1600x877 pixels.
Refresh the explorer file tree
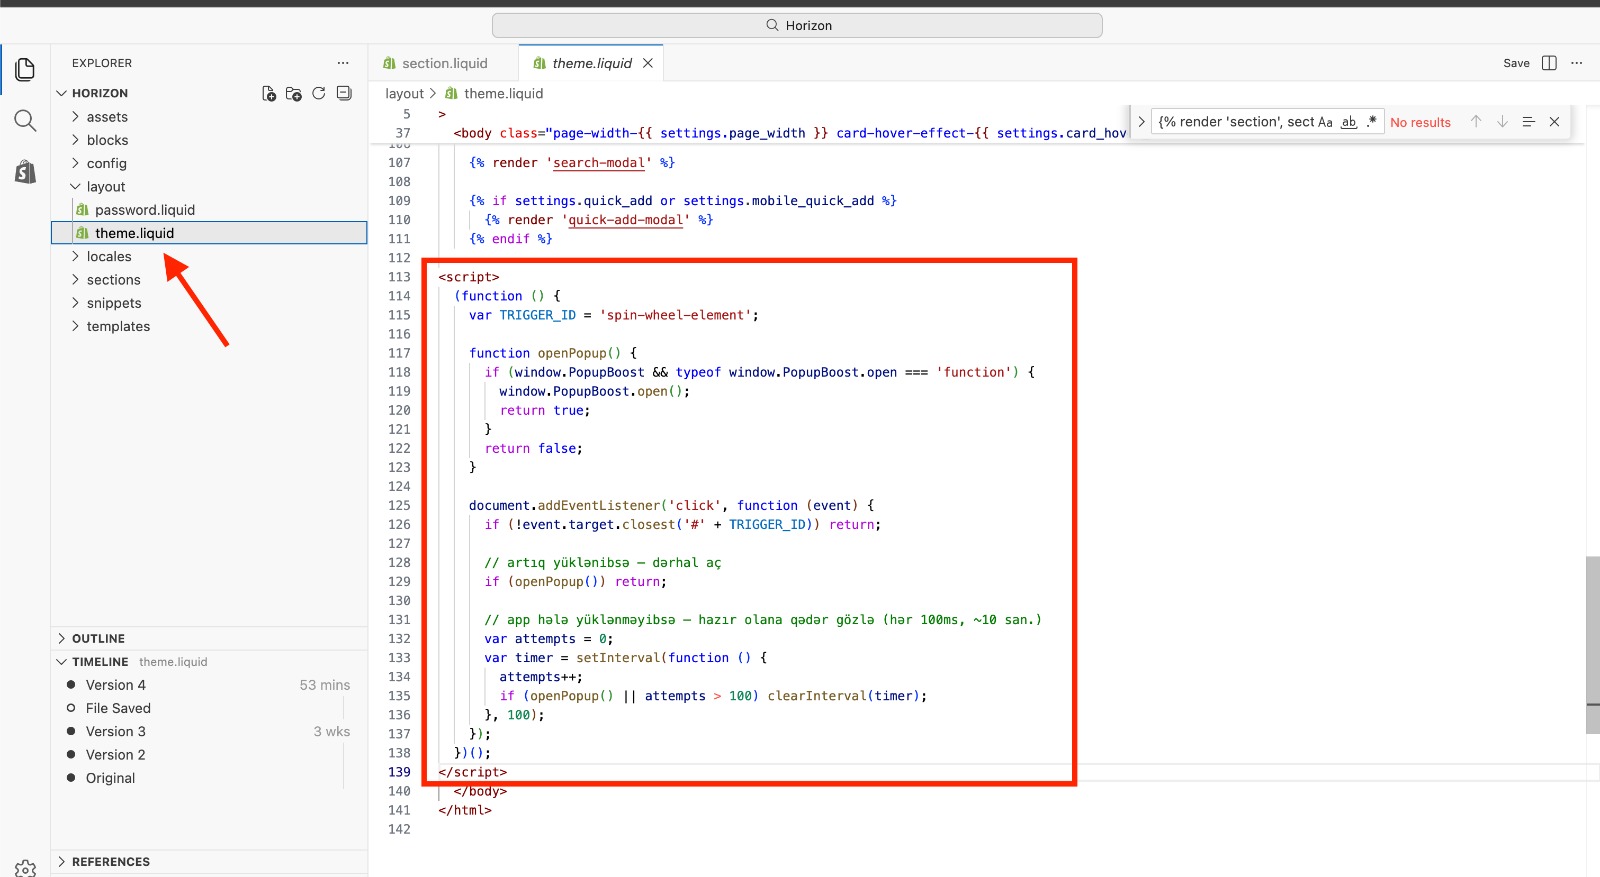click(319, 93)
